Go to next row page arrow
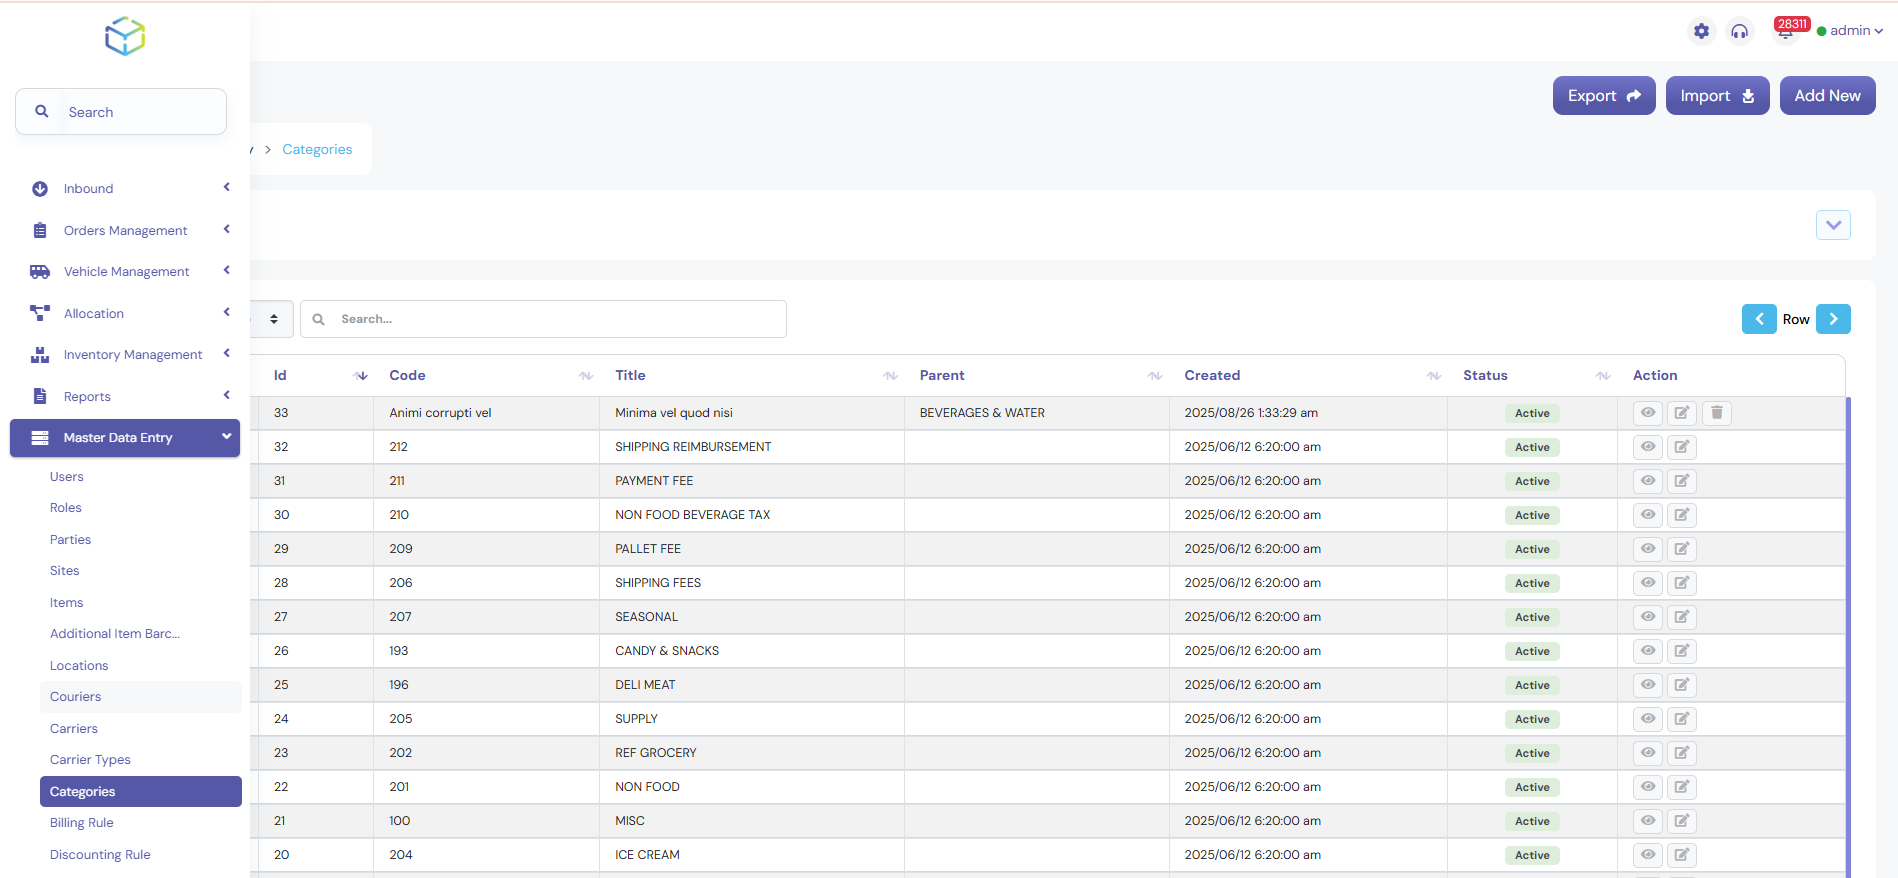This screenshot has width=1898, height=878. coord(1833,319)
